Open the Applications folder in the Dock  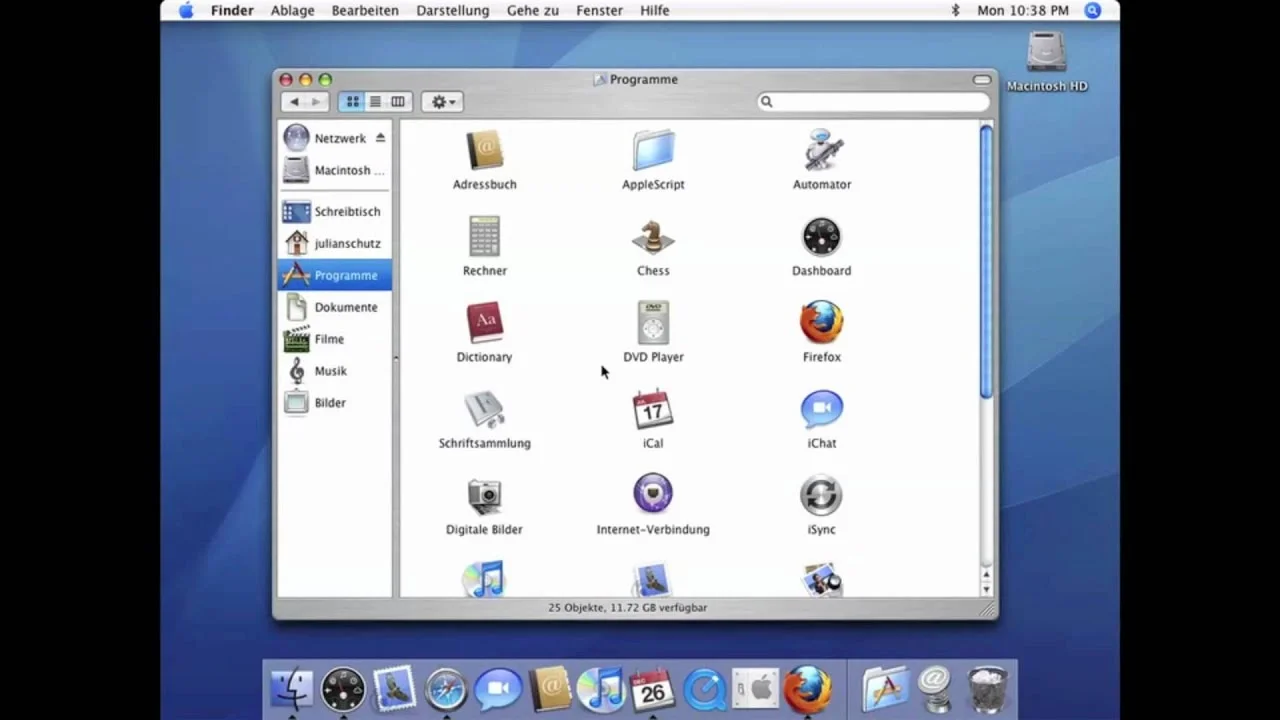point(884,689)
